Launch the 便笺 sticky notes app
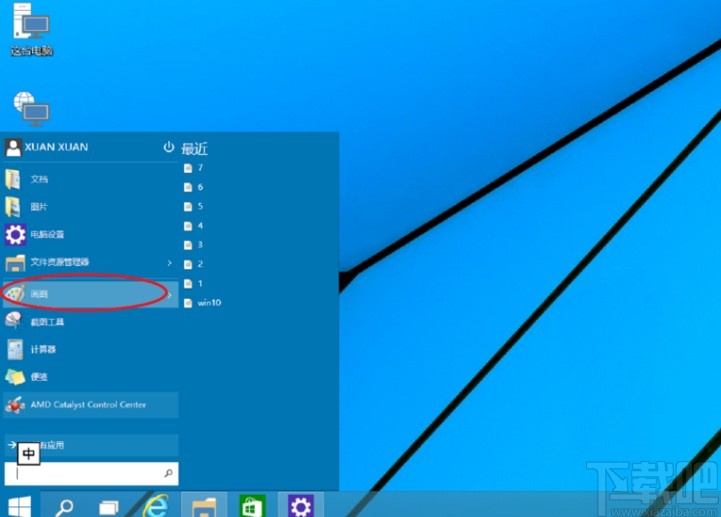This screenshot has width=721, height=517. [x=91, y=377]
